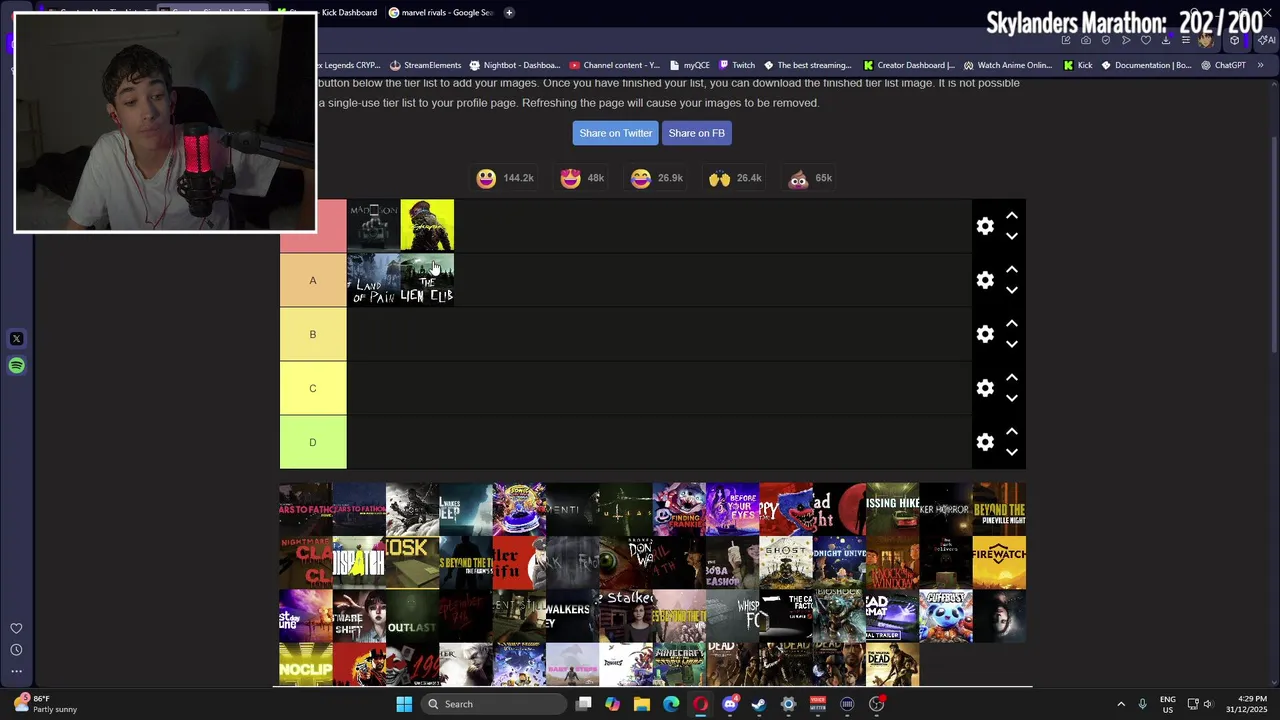Select the Finding Frankie game thumbnail
Image resolution: width=1280 pixels, height=720 pixels.
tap(679, 510)
